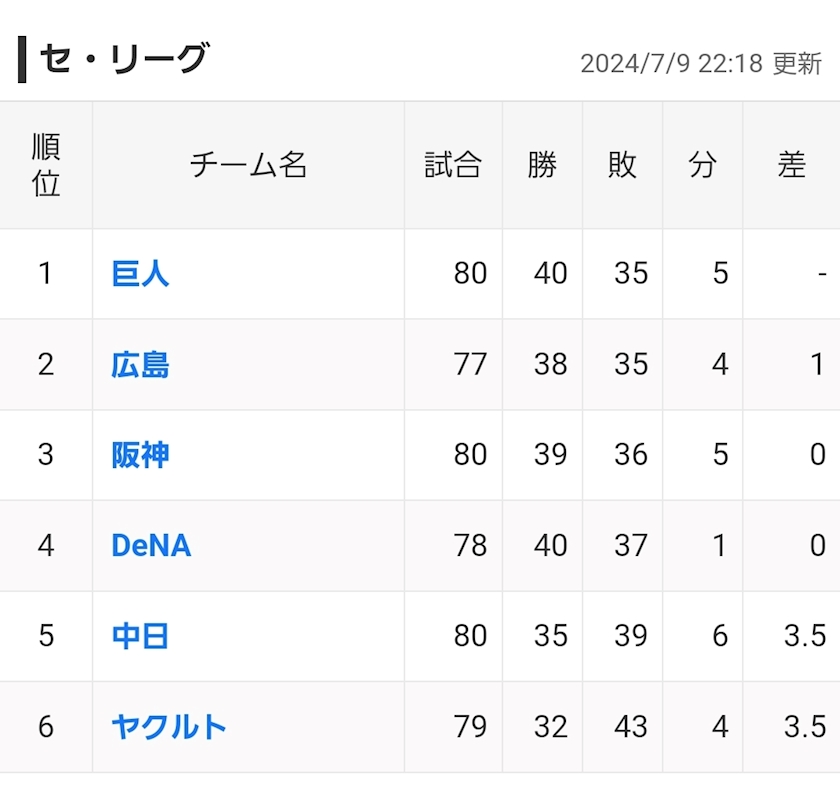Select the 勝 column header
This screenshot has height=788, width=840.
(542, 165)
